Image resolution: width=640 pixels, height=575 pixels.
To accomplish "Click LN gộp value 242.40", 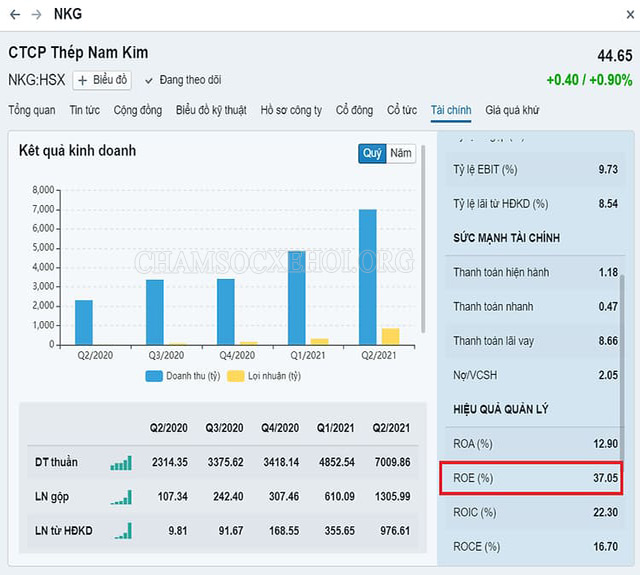I will [x=228, y=497].
